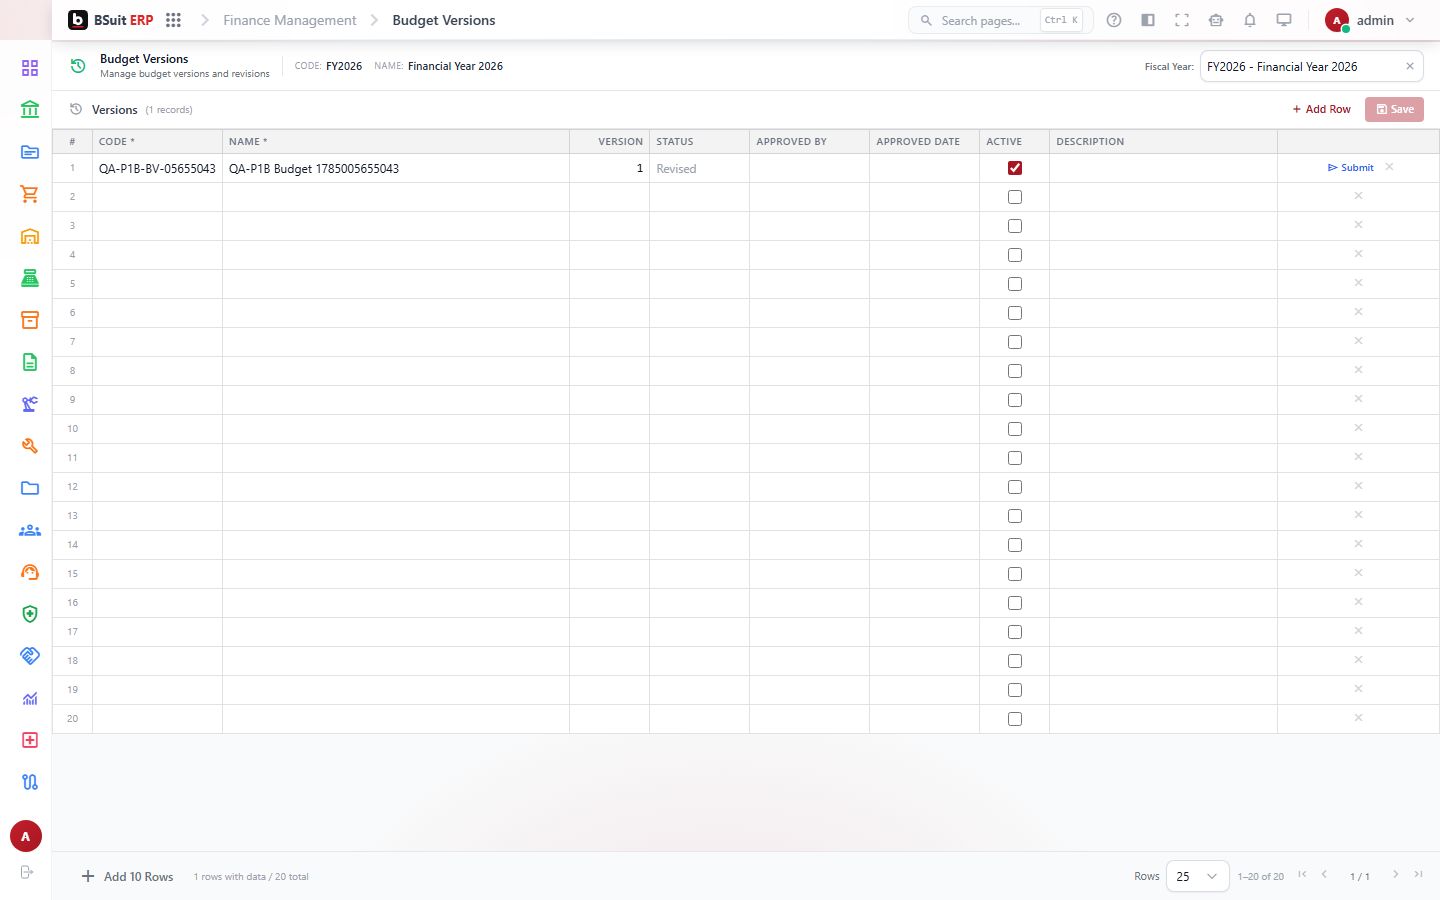Viewport: 1440px width, 900px height.
Task: Open the archive box sidebar icon
Action: click(x=30, y=320)
